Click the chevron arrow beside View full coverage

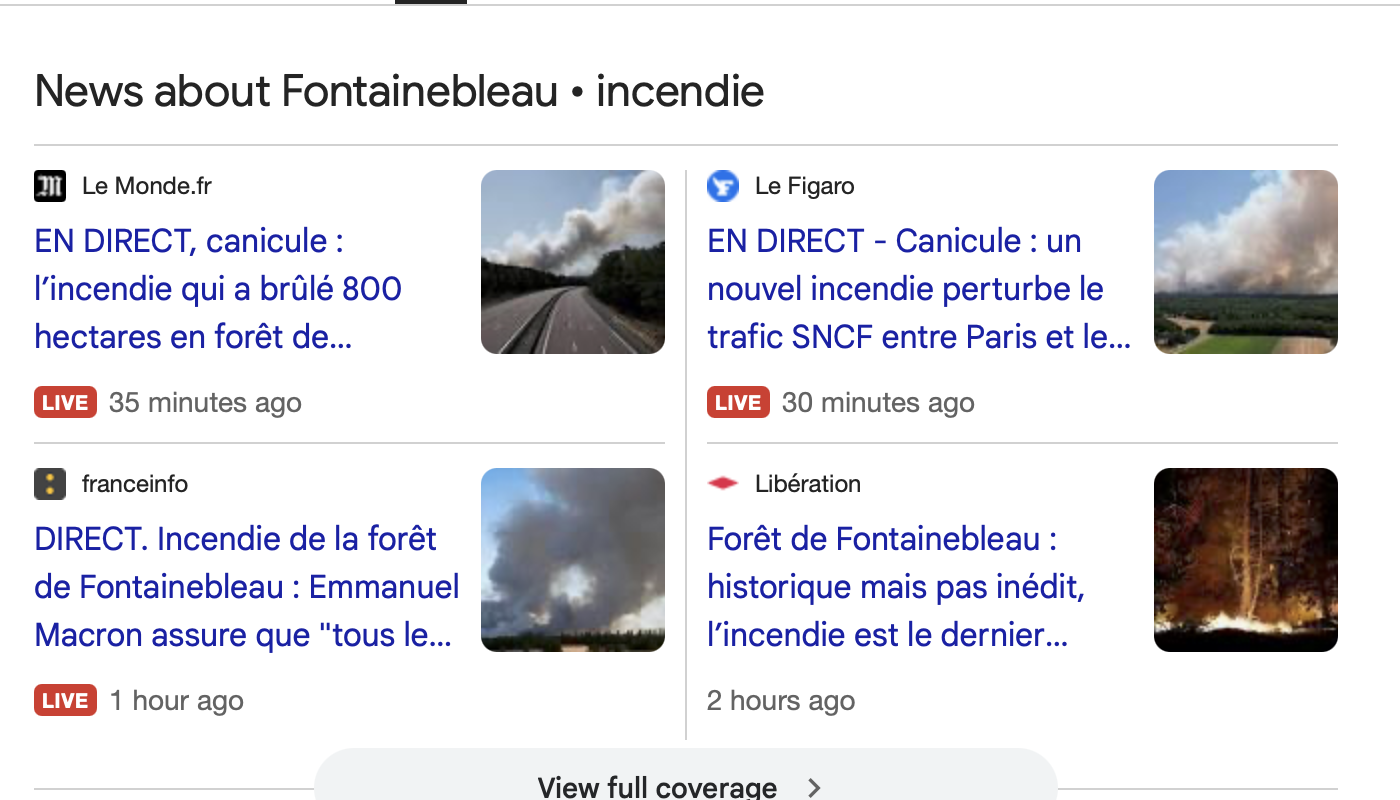(814, 788)
